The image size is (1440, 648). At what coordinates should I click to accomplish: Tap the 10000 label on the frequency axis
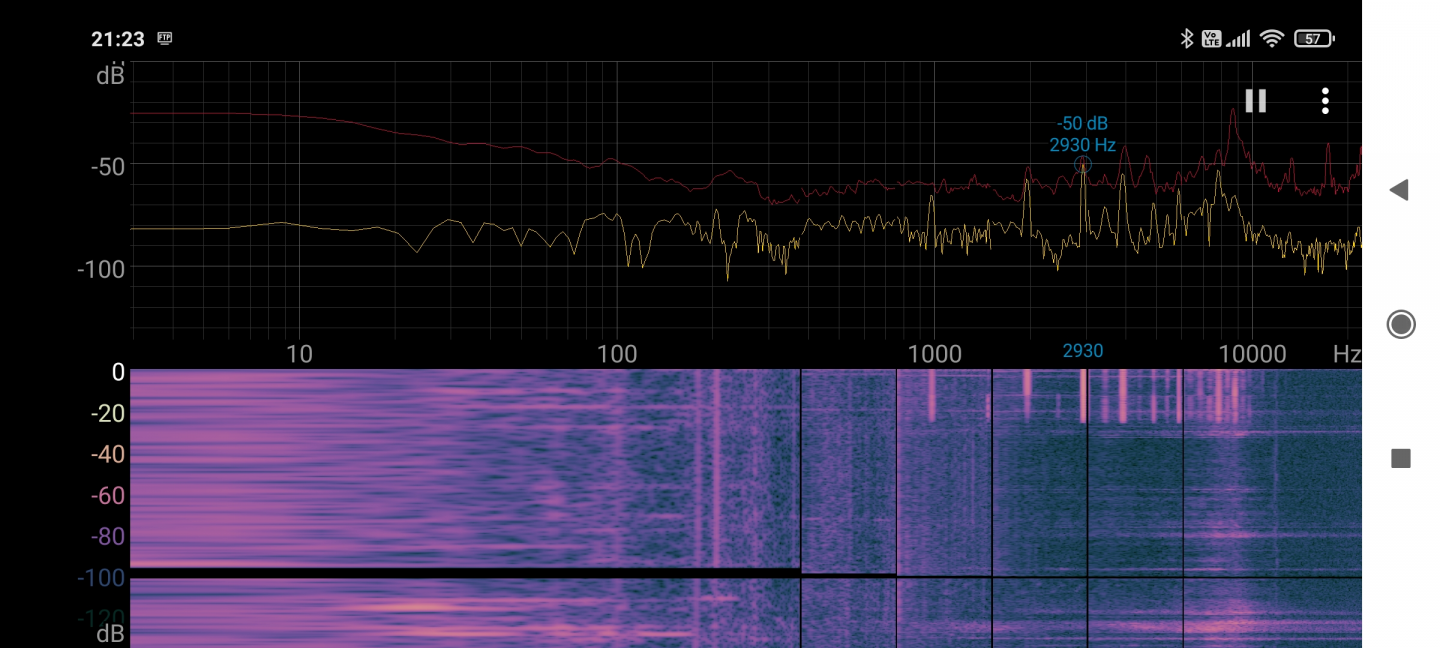1252,354
